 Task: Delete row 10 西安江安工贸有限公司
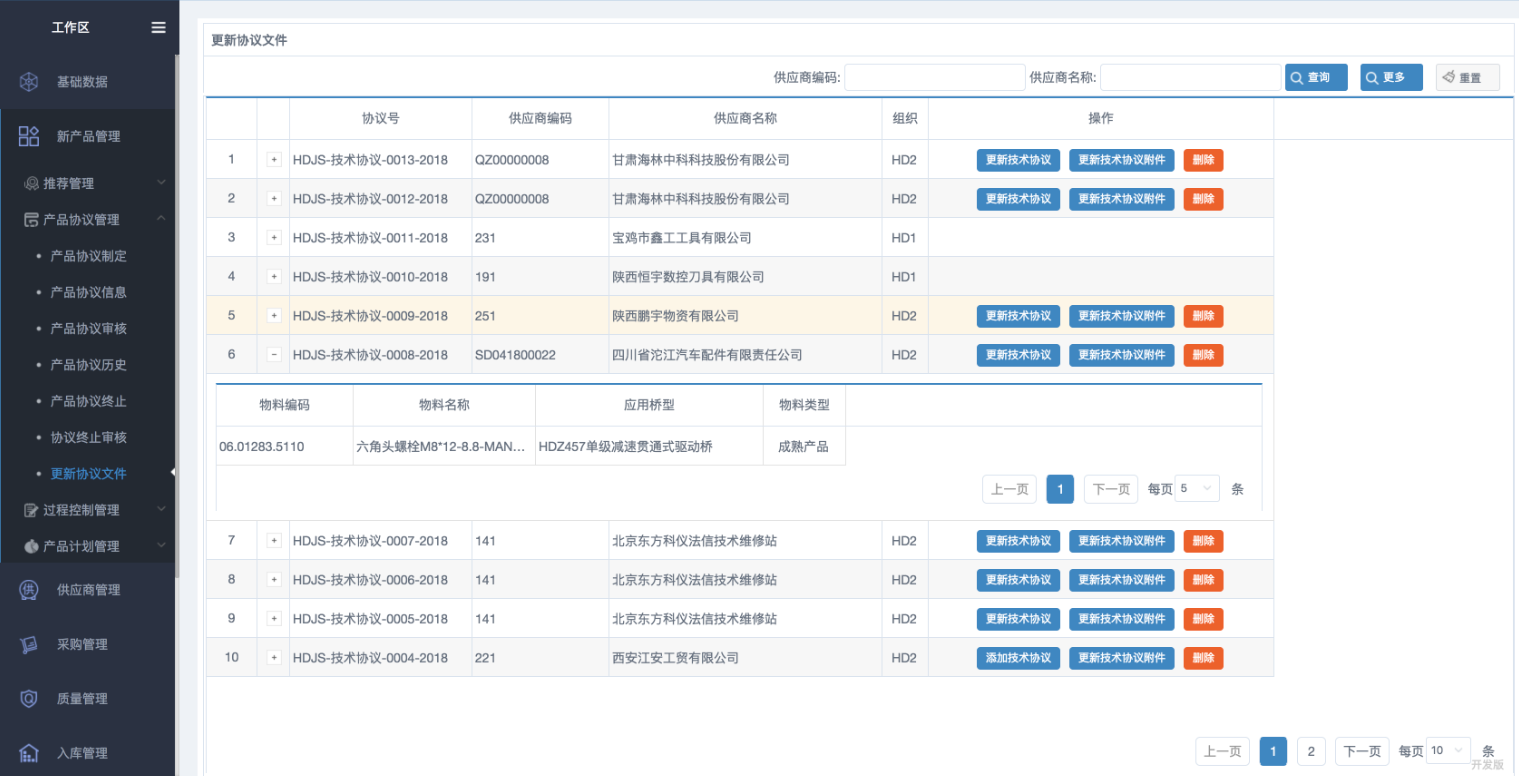[1203, 658]
